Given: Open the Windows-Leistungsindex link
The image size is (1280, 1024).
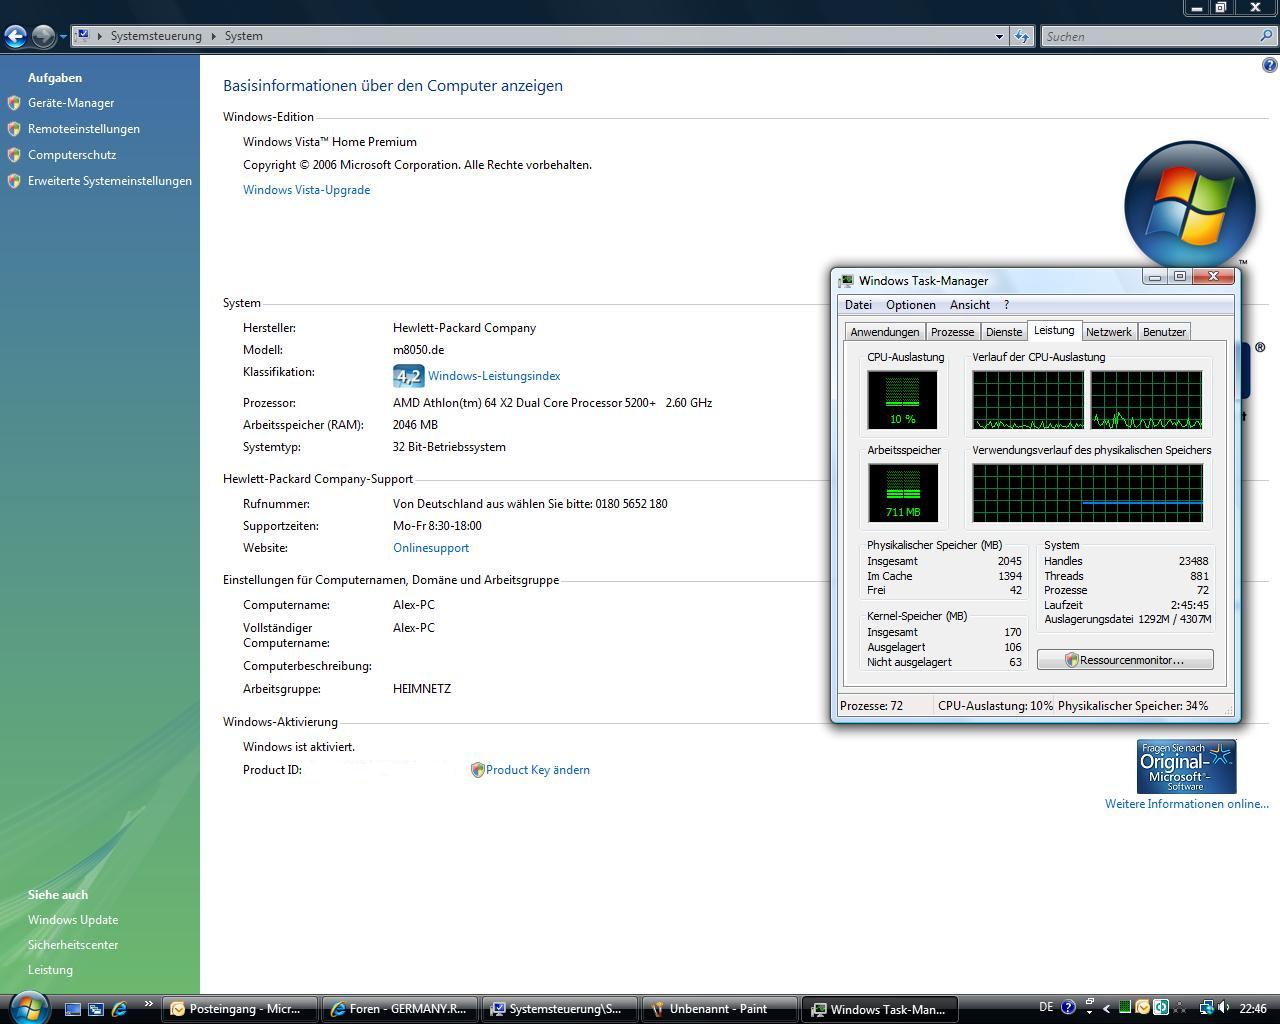Looking at the screenshot, I should [494, 376].
